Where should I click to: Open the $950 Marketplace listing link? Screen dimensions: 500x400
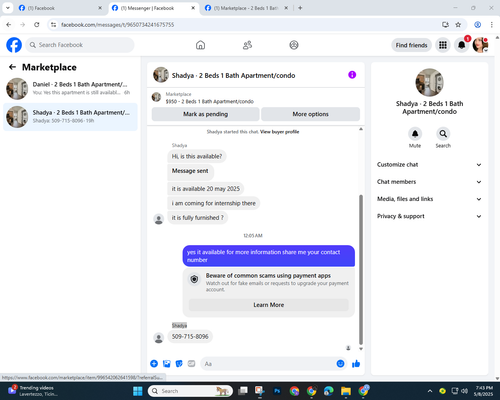click(210, 101)
